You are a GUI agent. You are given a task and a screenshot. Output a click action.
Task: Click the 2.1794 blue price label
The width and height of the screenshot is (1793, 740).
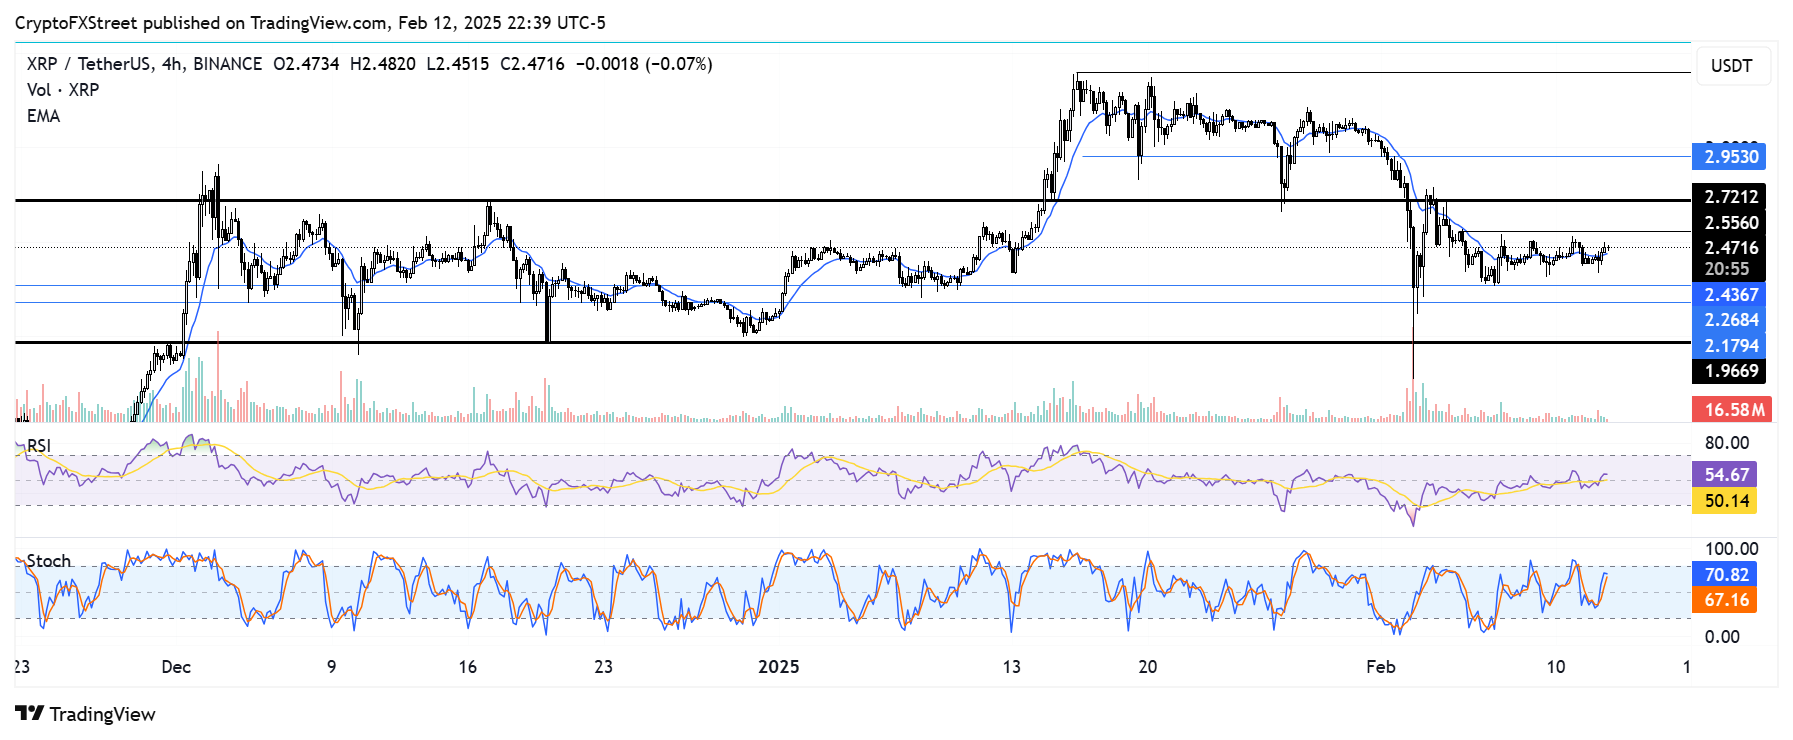coord(1729,346)
